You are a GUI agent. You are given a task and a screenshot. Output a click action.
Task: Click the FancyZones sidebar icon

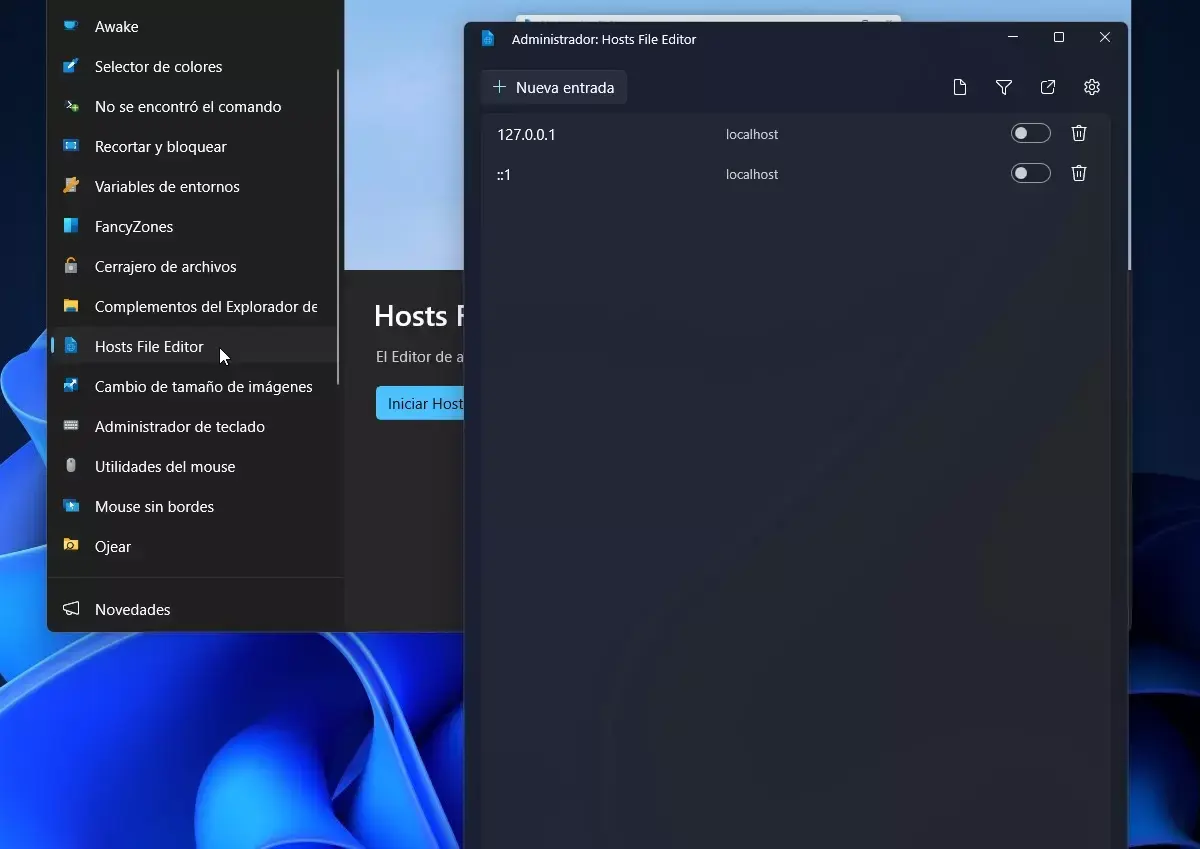click(71, 227)
